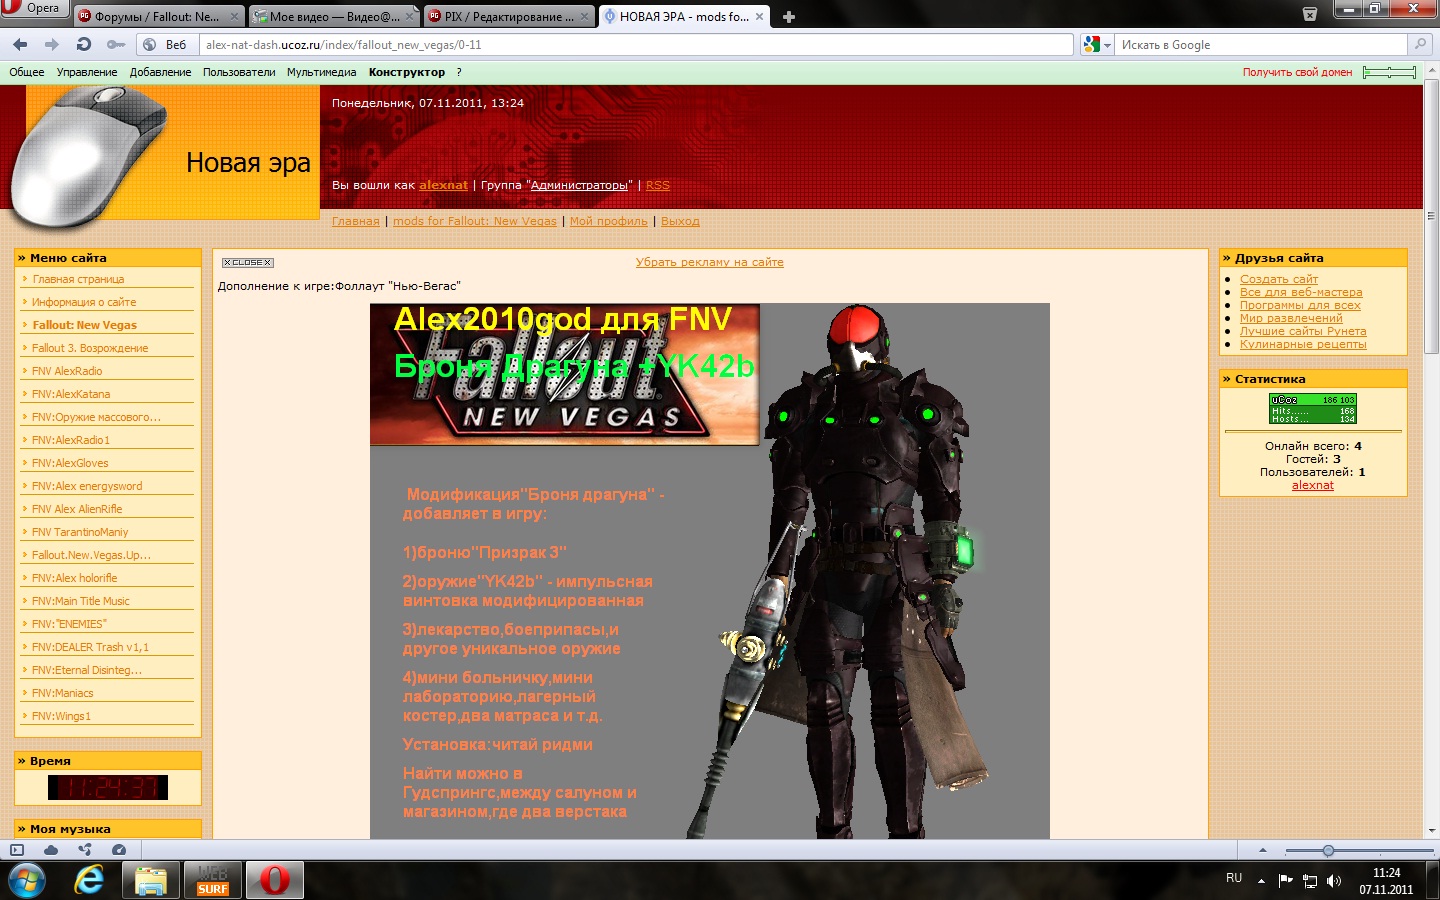The height and width of the screenshot is (900, 1440).
Task: Open the Opera main menu
Action: pos(34,9)
